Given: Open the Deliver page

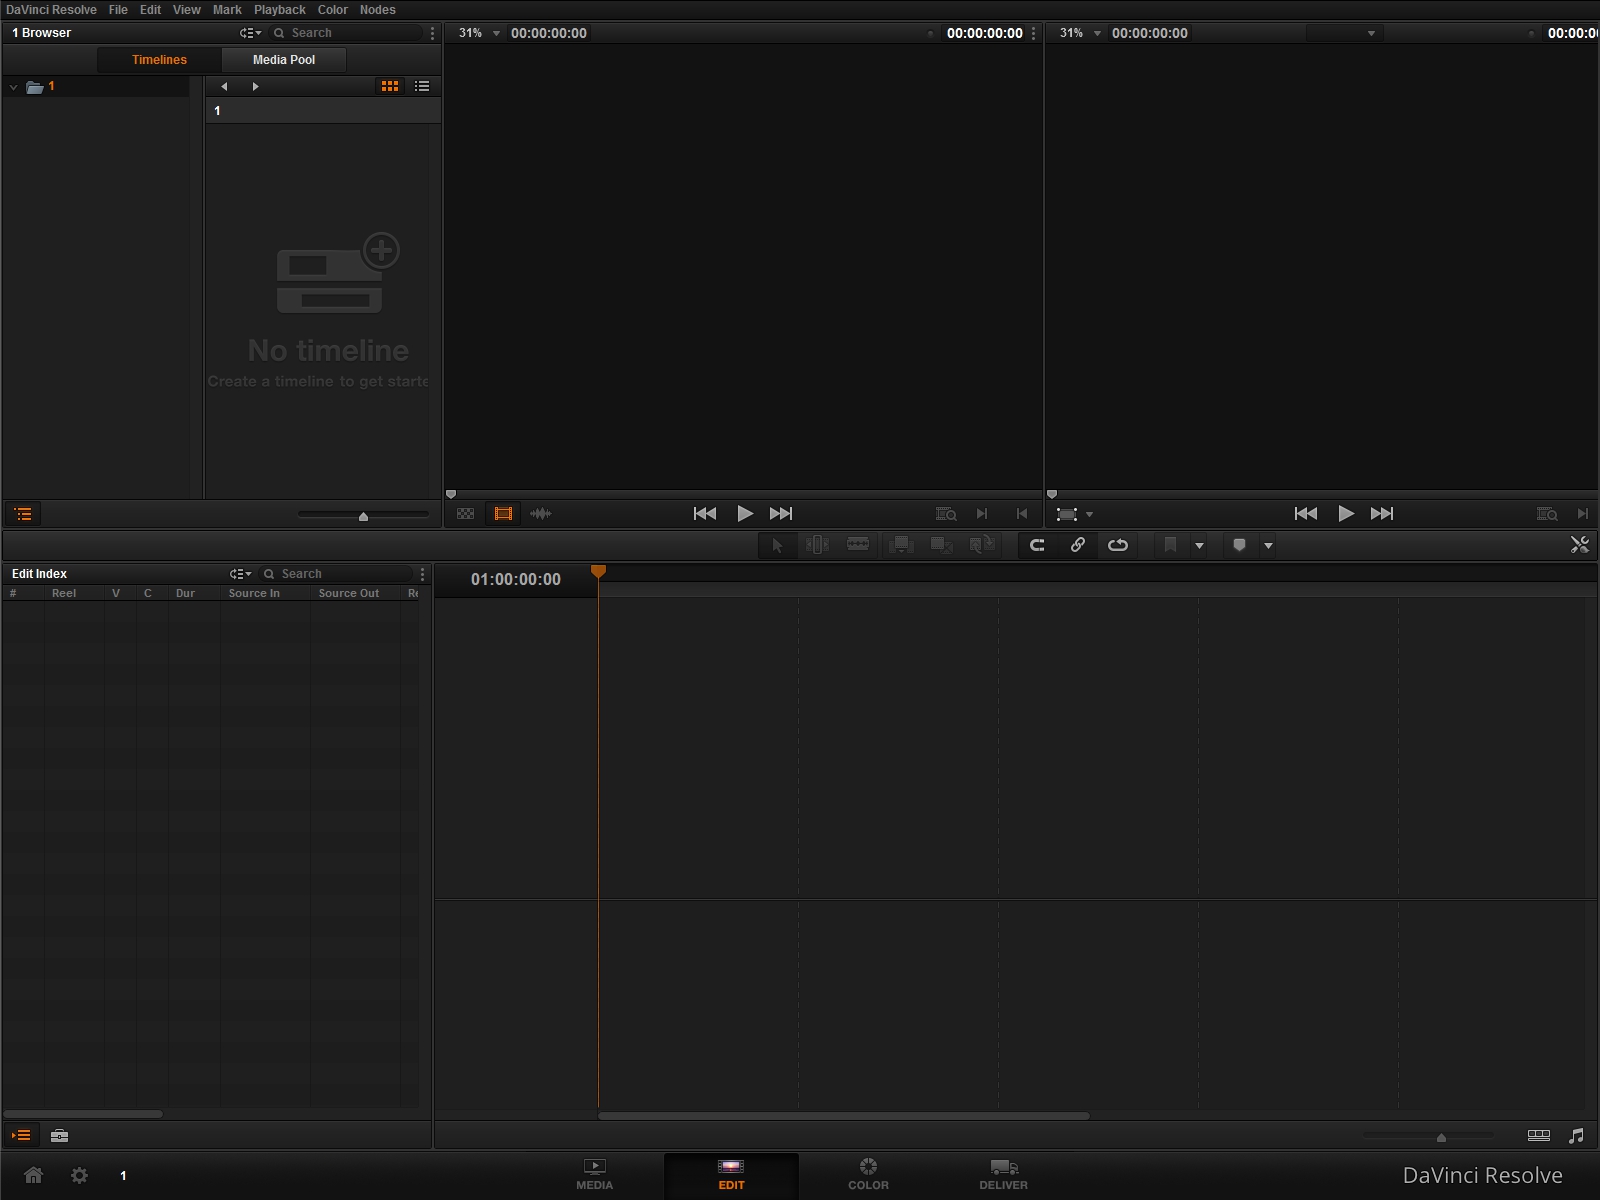Looking at the screenshot, I should (1003, 1174).
